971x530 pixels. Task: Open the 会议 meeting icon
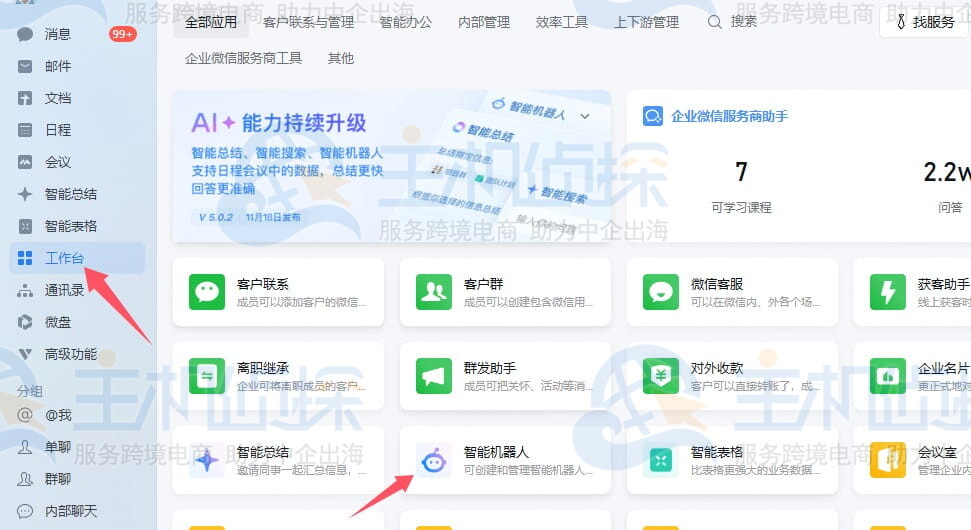tap(25, 162)
